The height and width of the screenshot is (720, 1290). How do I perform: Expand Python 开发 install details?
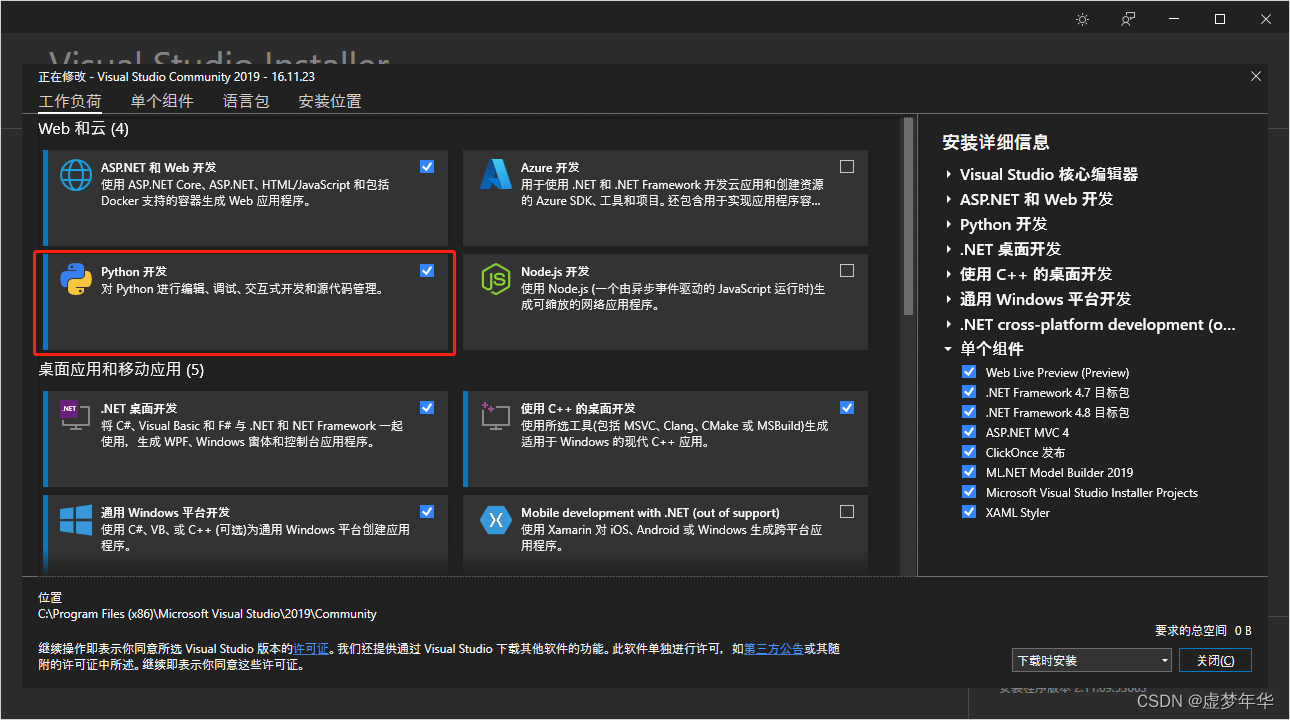[948, 224]
